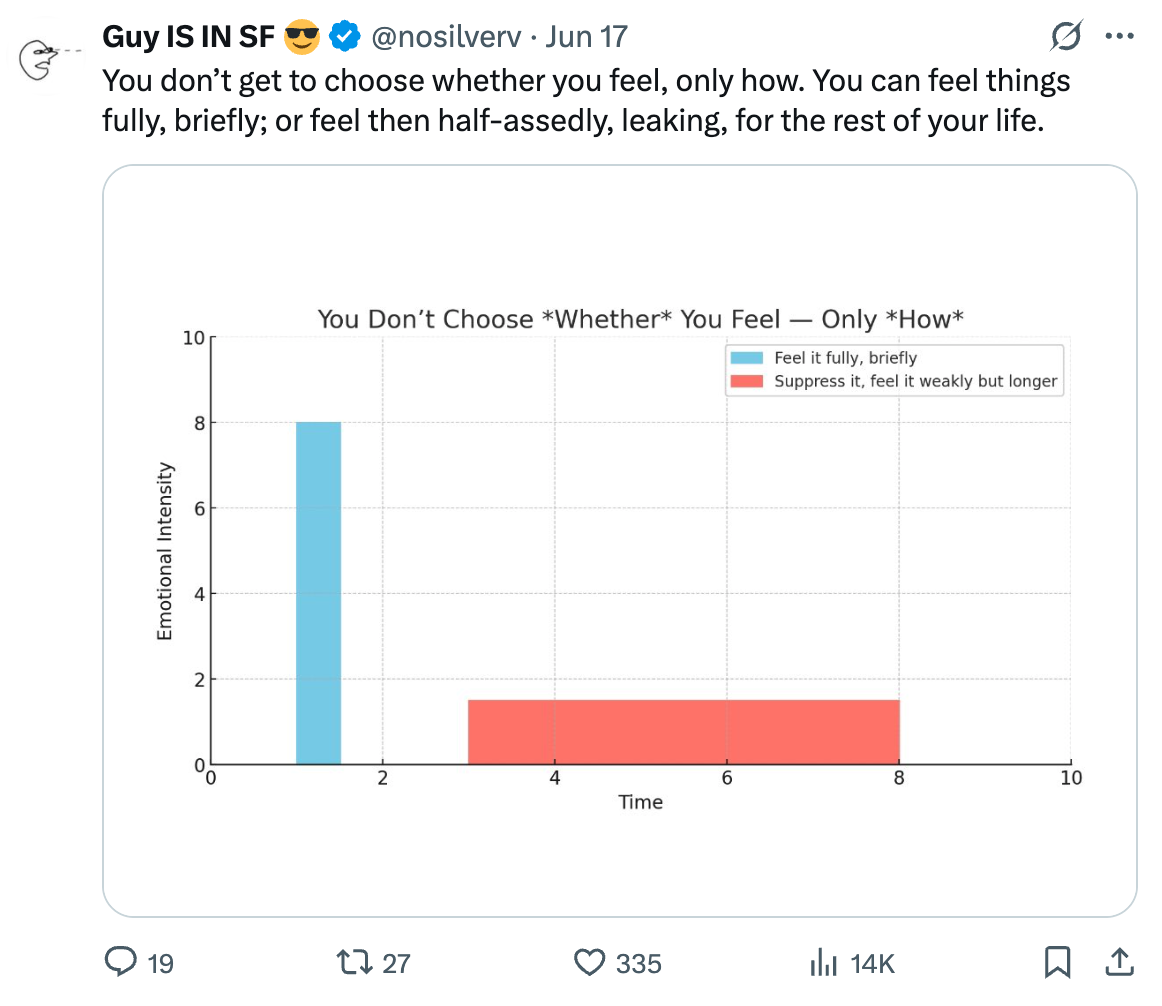Click the Grok slashed-circle icon

click(x=1066, y=37)
